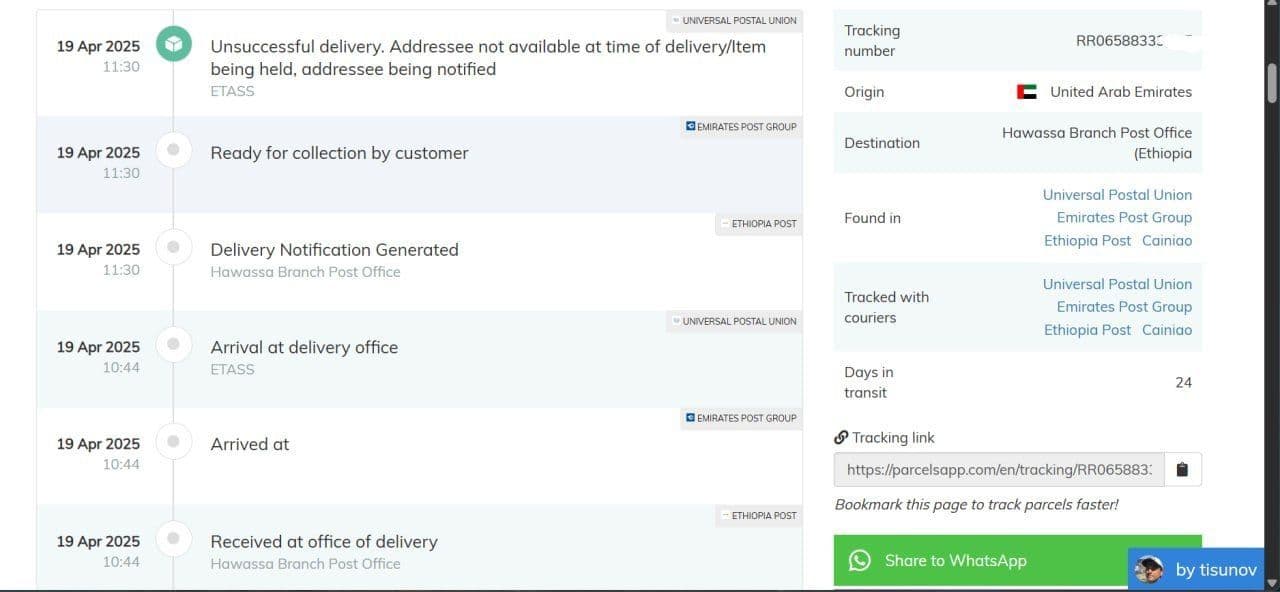Screen dimensions: 1280x592
Task: Open Cainiao link in Found in row
Action: [1167, 240]
